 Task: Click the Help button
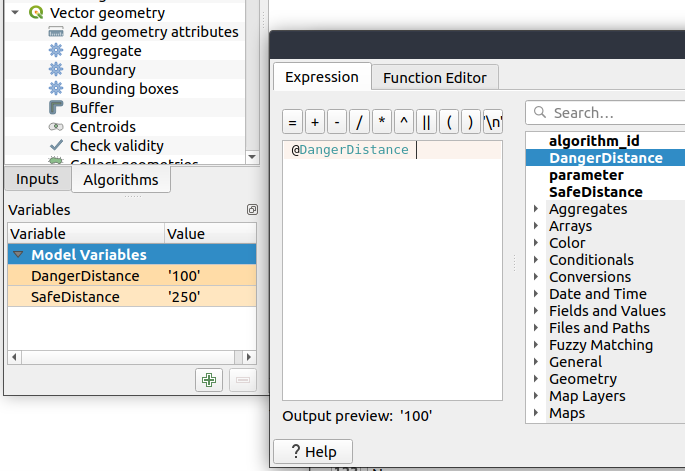pyautogui.click(x=312, y=451)
